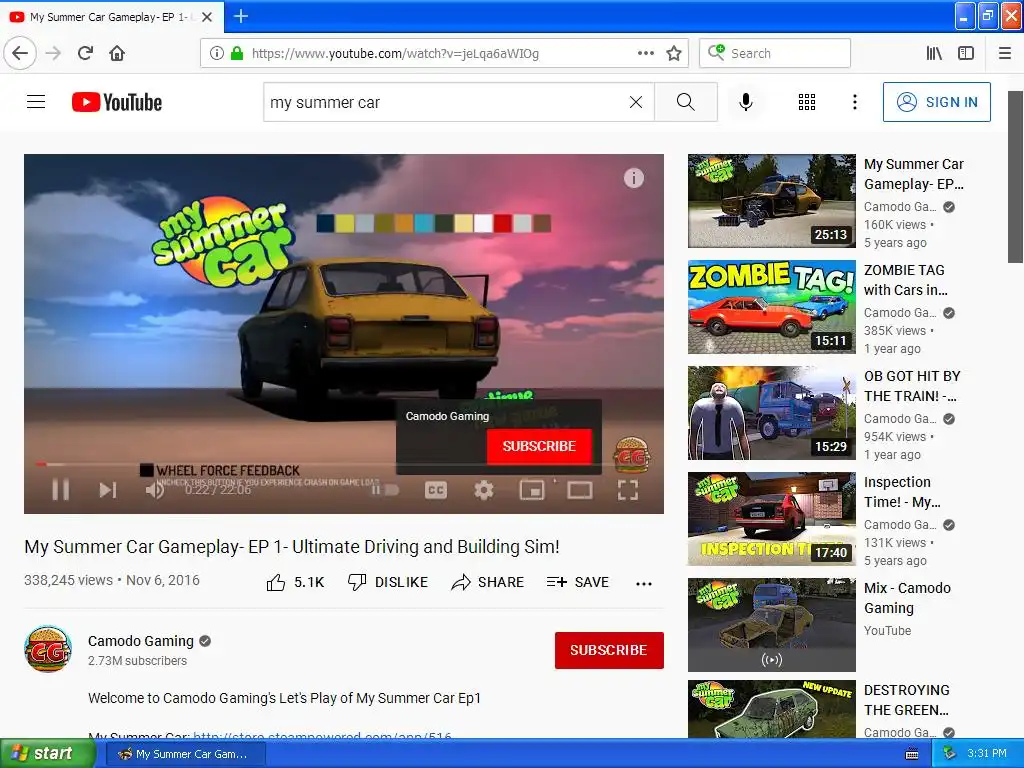Screen dimensions: 1024x768
Task: Open the browser home page
Action: 117,53
